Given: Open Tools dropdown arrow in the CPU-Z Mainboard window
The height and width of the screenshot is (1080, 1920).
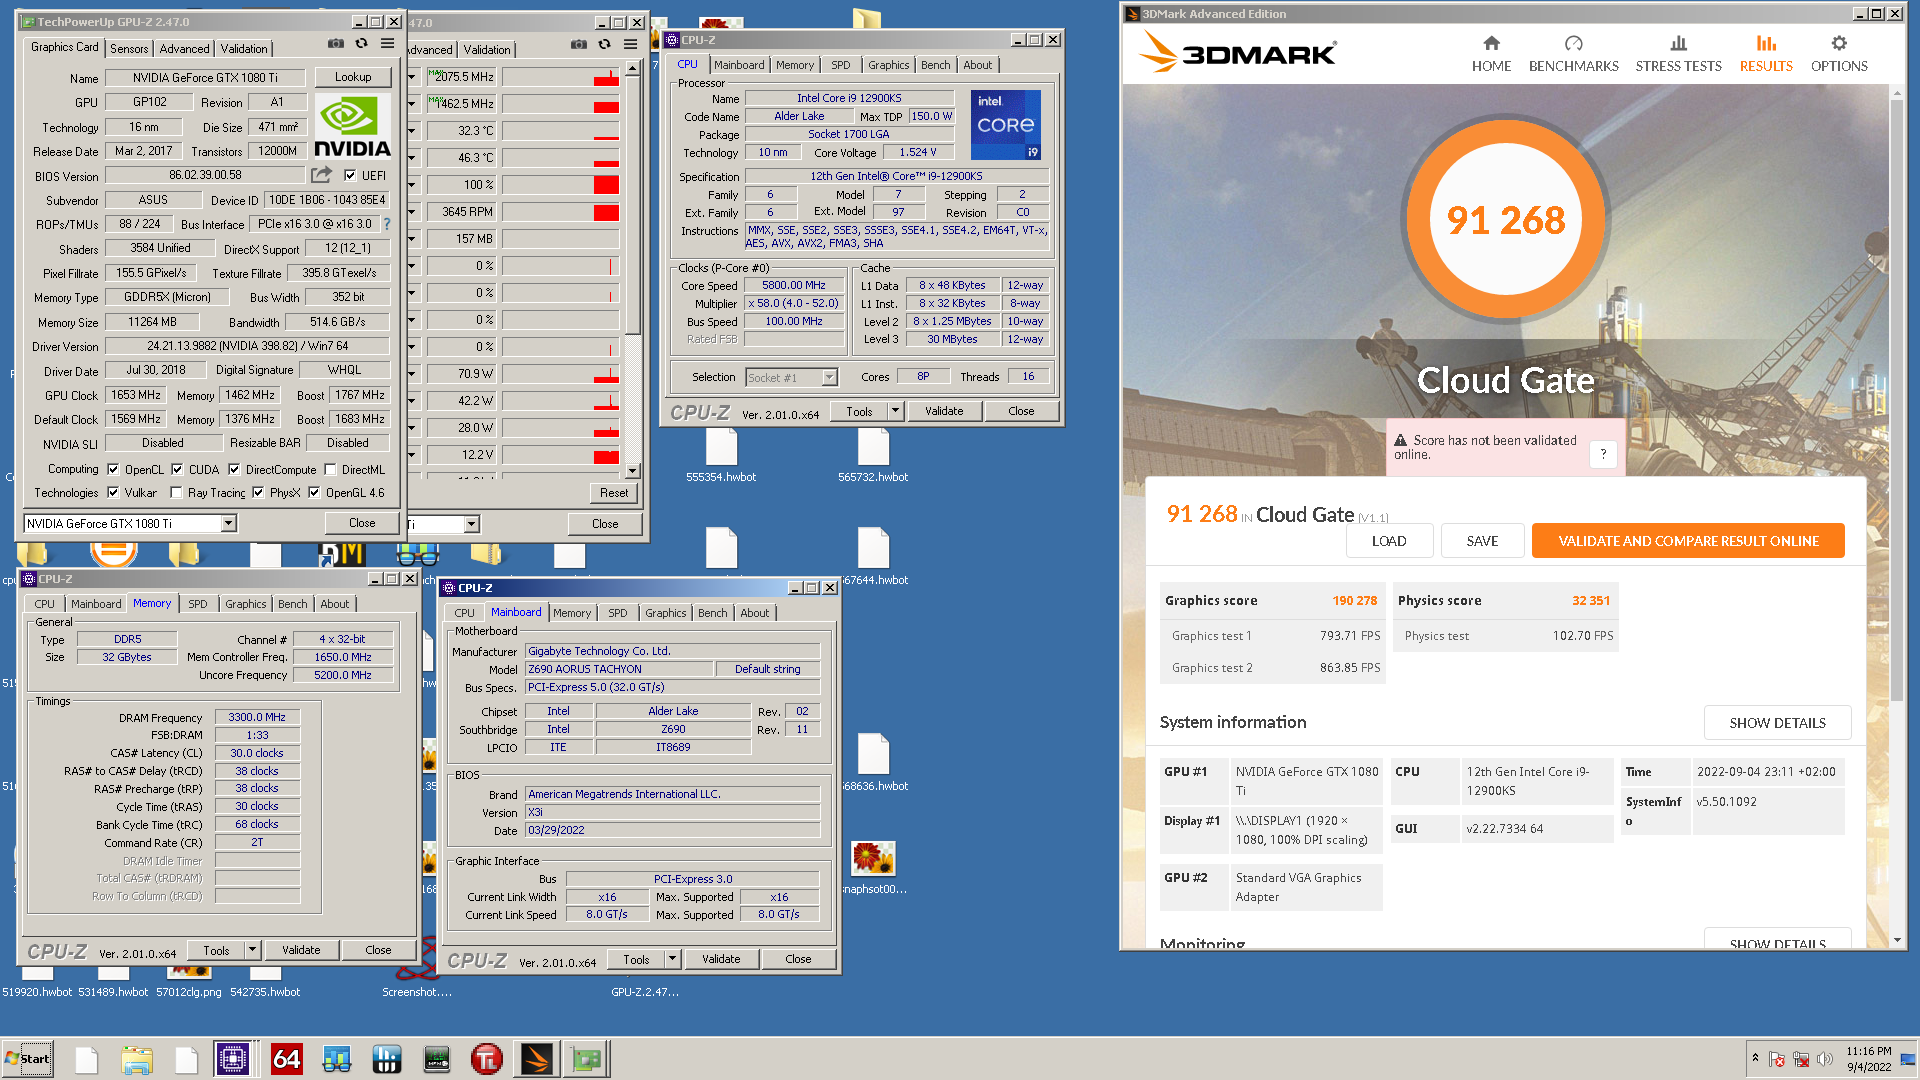Looking at the screenshot, I should pos(672,959).
